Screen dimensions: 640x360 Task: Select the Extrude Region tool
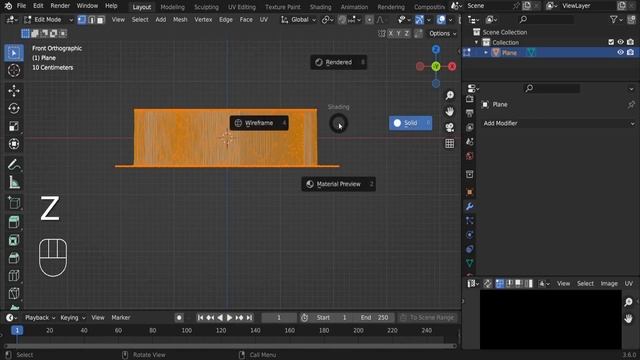tap(14, 222)
